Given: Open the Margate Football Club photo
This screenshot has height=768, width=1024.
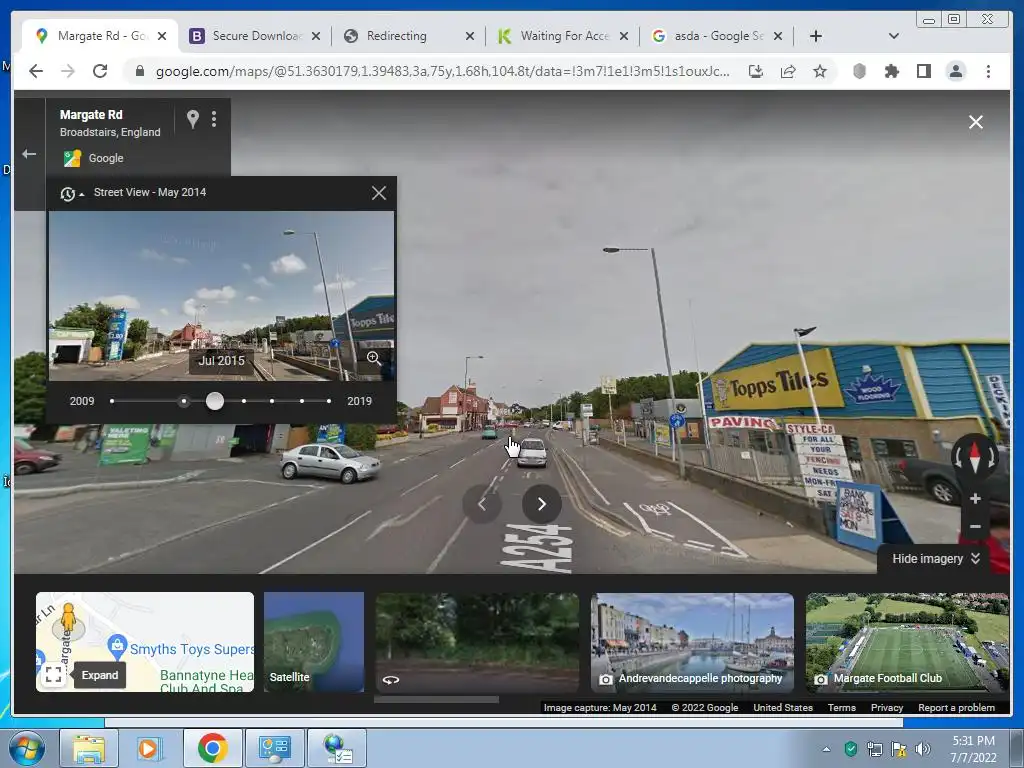Looking at the screenshot, I should pos(907,642).
